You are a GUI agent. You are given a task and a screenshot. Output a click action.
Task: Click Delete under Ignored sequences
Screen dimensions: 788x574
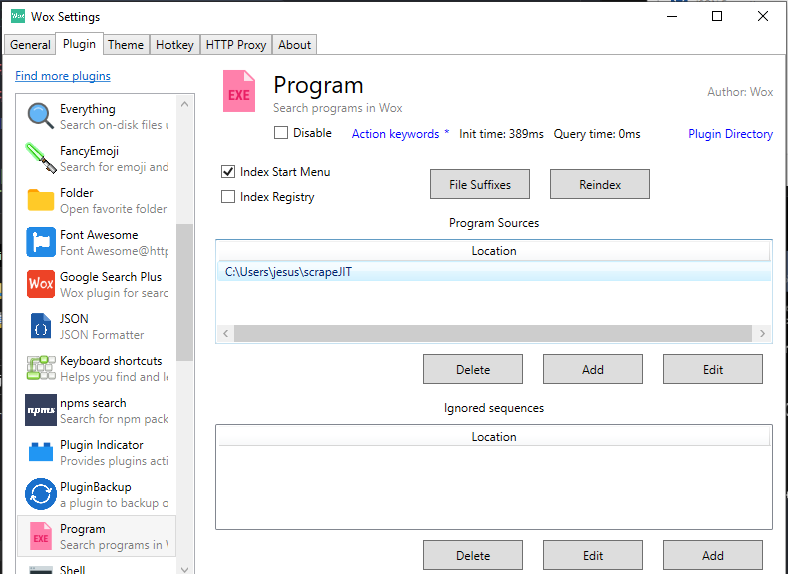472,555
